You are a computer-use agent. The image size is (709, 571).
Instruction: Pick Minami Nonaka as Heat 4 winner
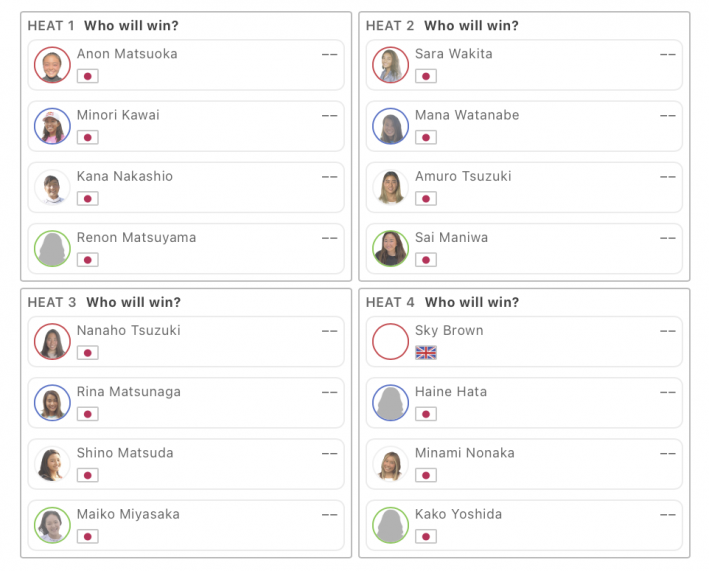pos(524,464)
